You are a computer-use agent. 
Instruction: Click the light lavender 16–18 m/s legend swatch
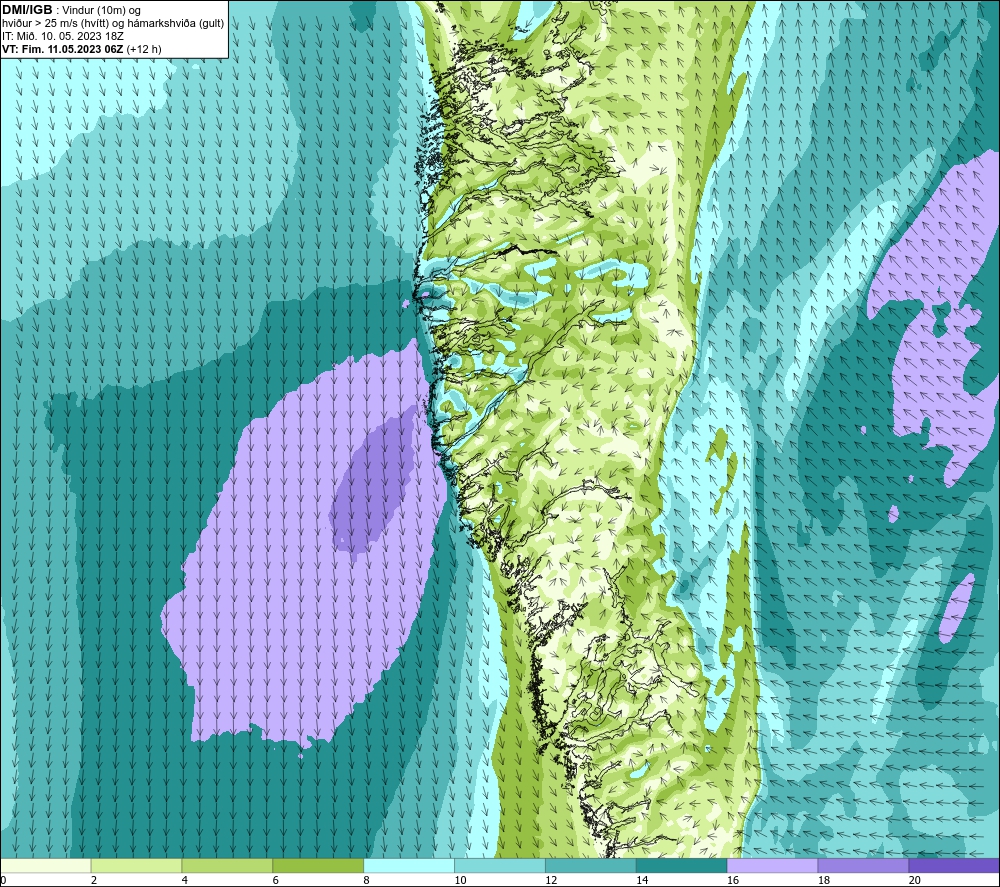tap(772, 865)
